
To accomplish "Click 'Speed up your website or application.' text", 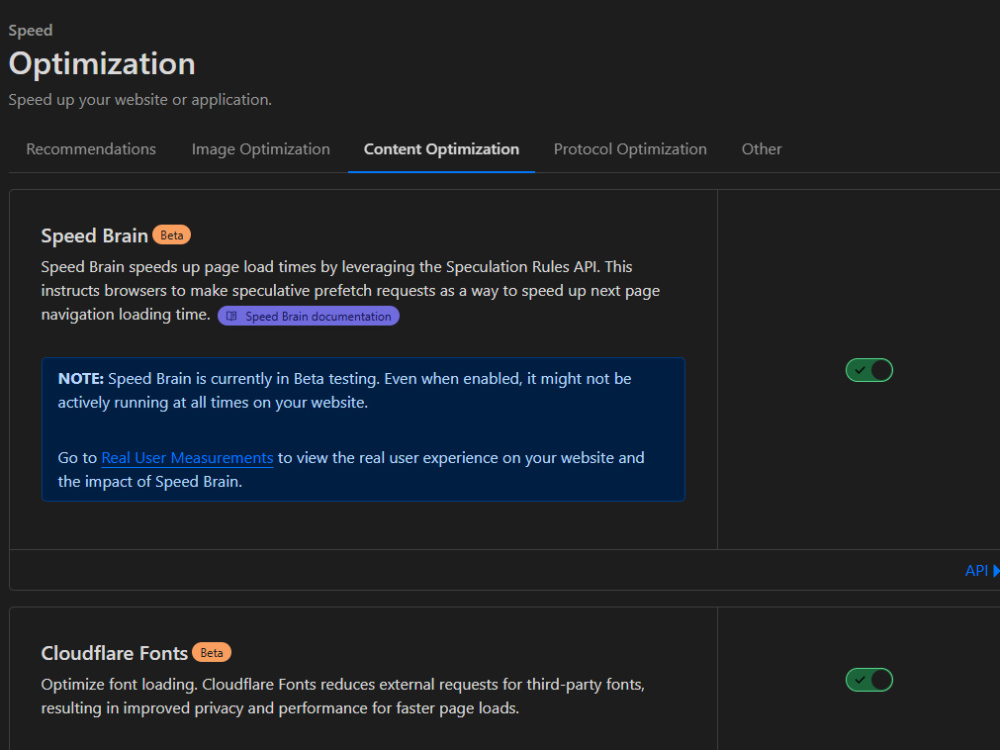I will pyautogui.click(x=140, y=100).
